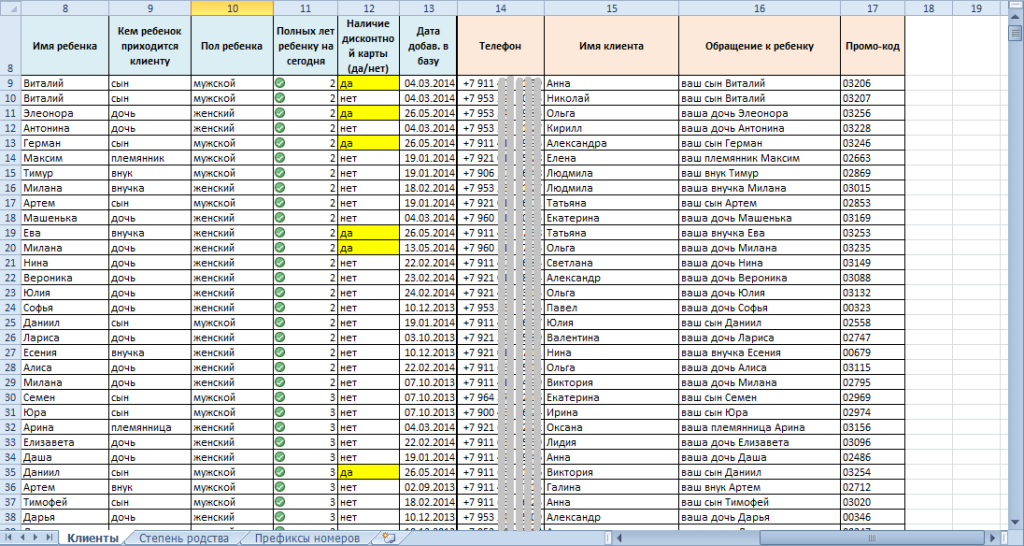Select the cell ваш племянник Максим
Screen dimensions: 1024x546
click(760, 158)
